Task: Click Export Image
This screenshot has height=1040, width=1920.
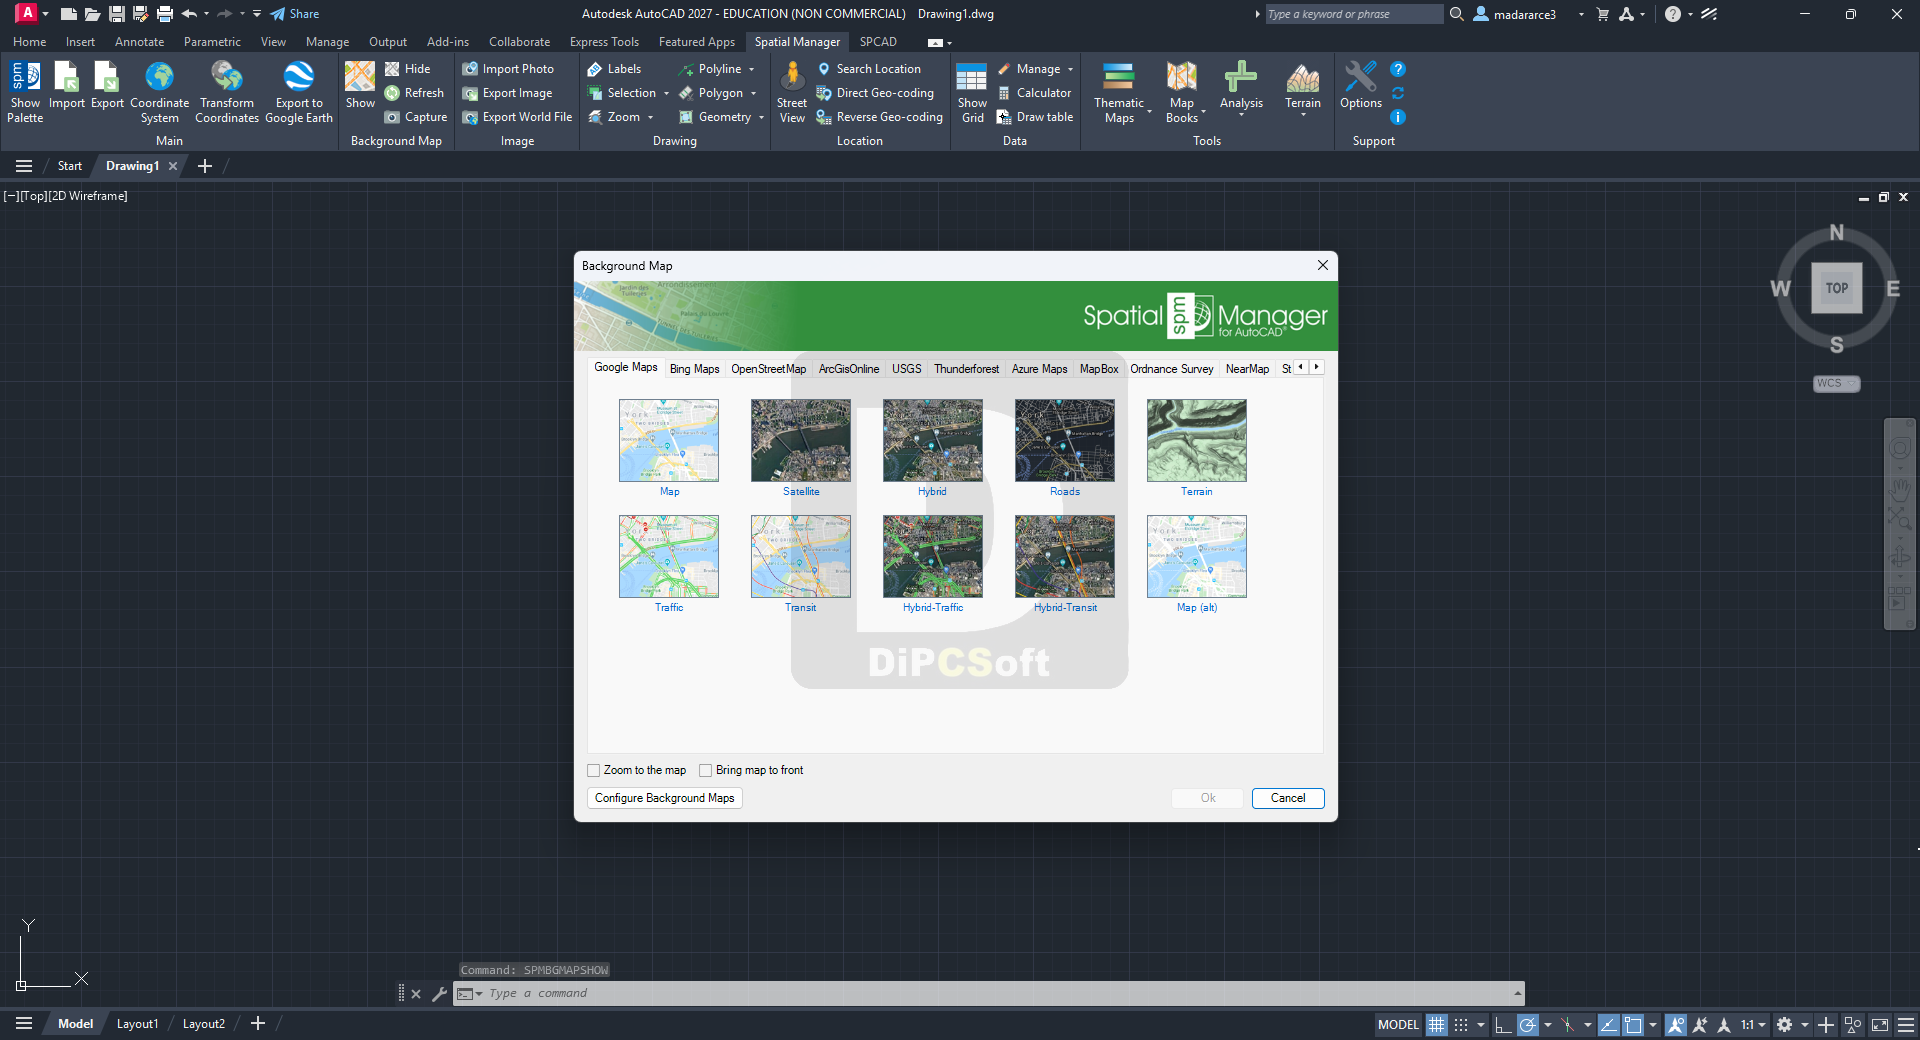Action: coord(507,93)
